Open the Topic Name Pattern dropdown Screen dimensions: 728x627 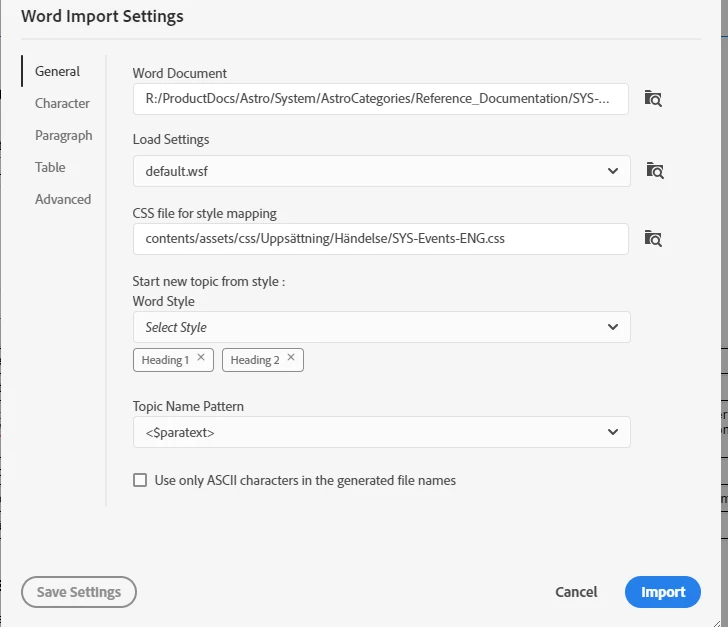[613, 432]
